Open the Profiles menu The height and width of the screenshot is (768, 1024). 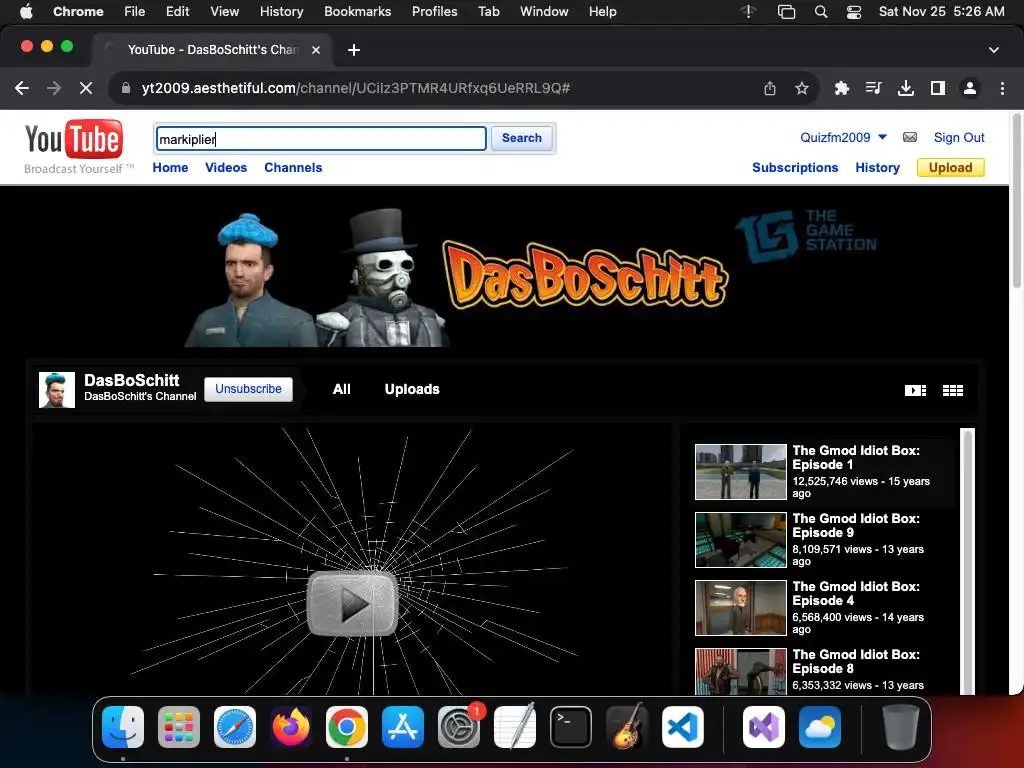(434, 12)
